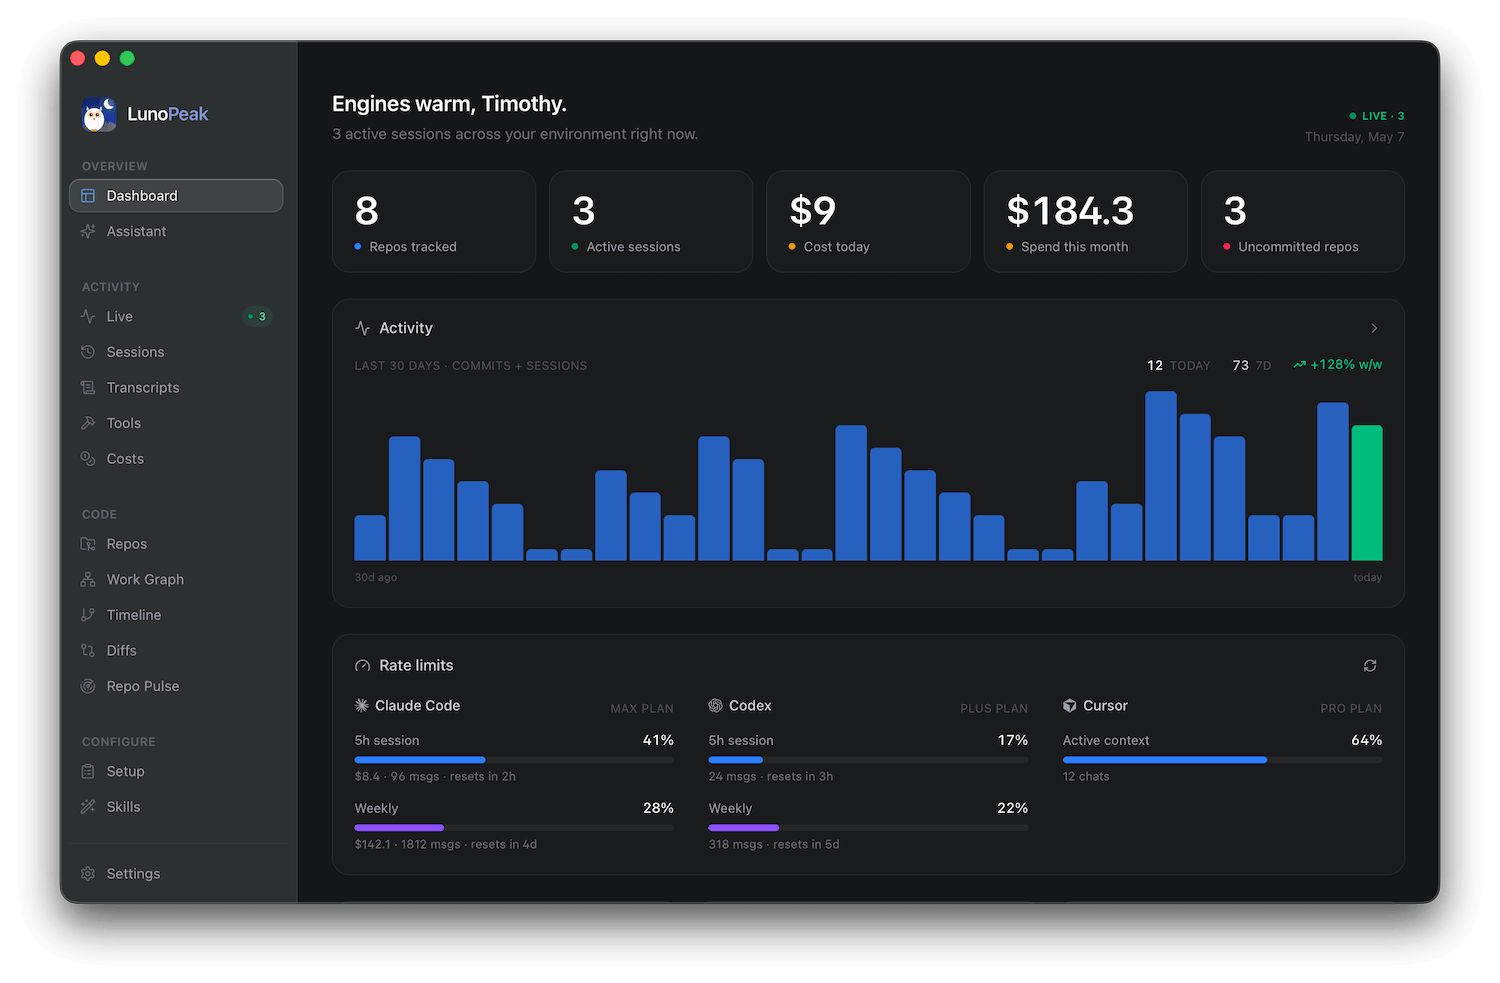Open Costs using the coins icon

click(x=88, y=458)
